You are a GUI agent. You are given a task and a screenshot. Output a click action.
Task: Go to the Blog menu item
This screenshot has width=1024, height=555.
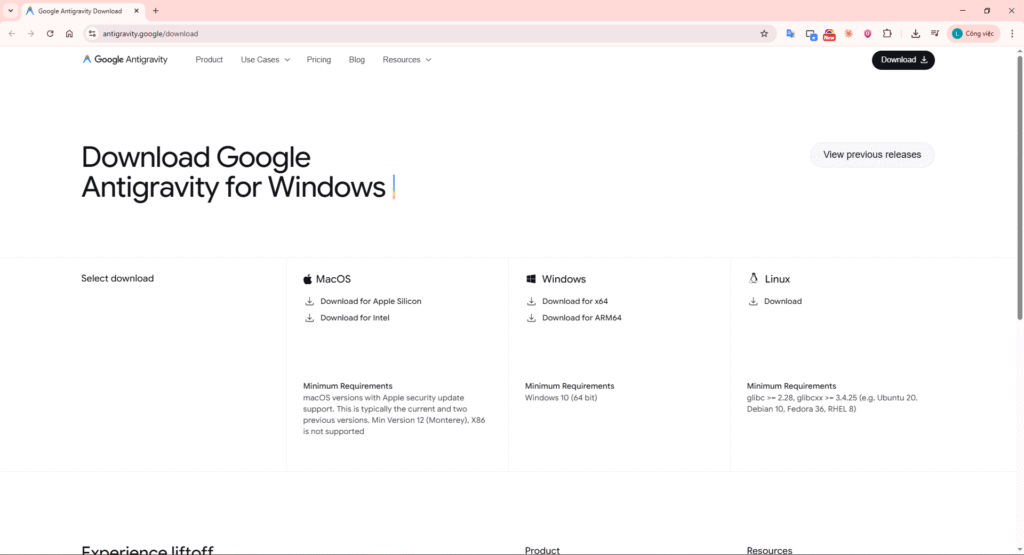click(x=357, y=60)
